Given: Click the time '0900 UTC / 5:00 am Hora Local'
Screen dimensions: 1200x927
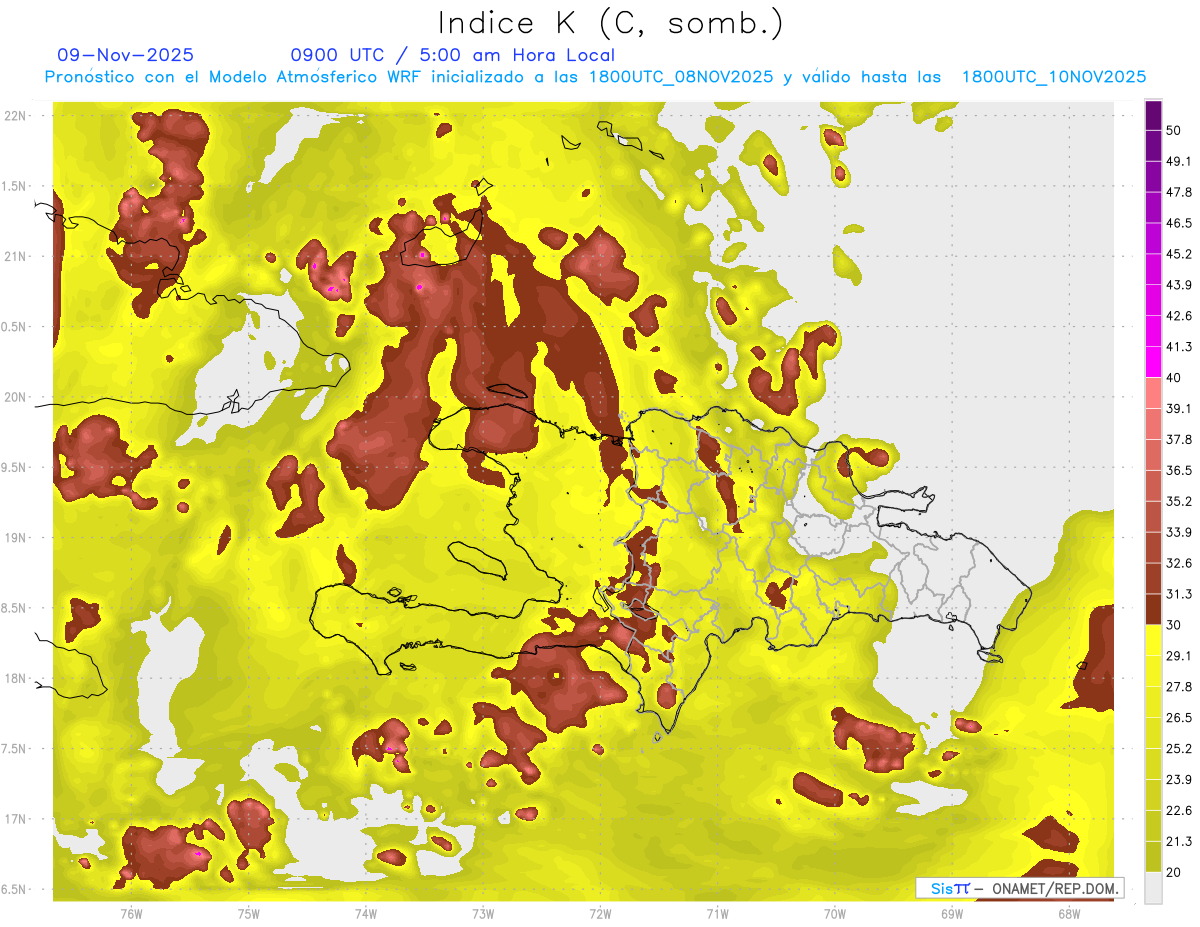Looking at the screenshot, I should tap(452, 55).
